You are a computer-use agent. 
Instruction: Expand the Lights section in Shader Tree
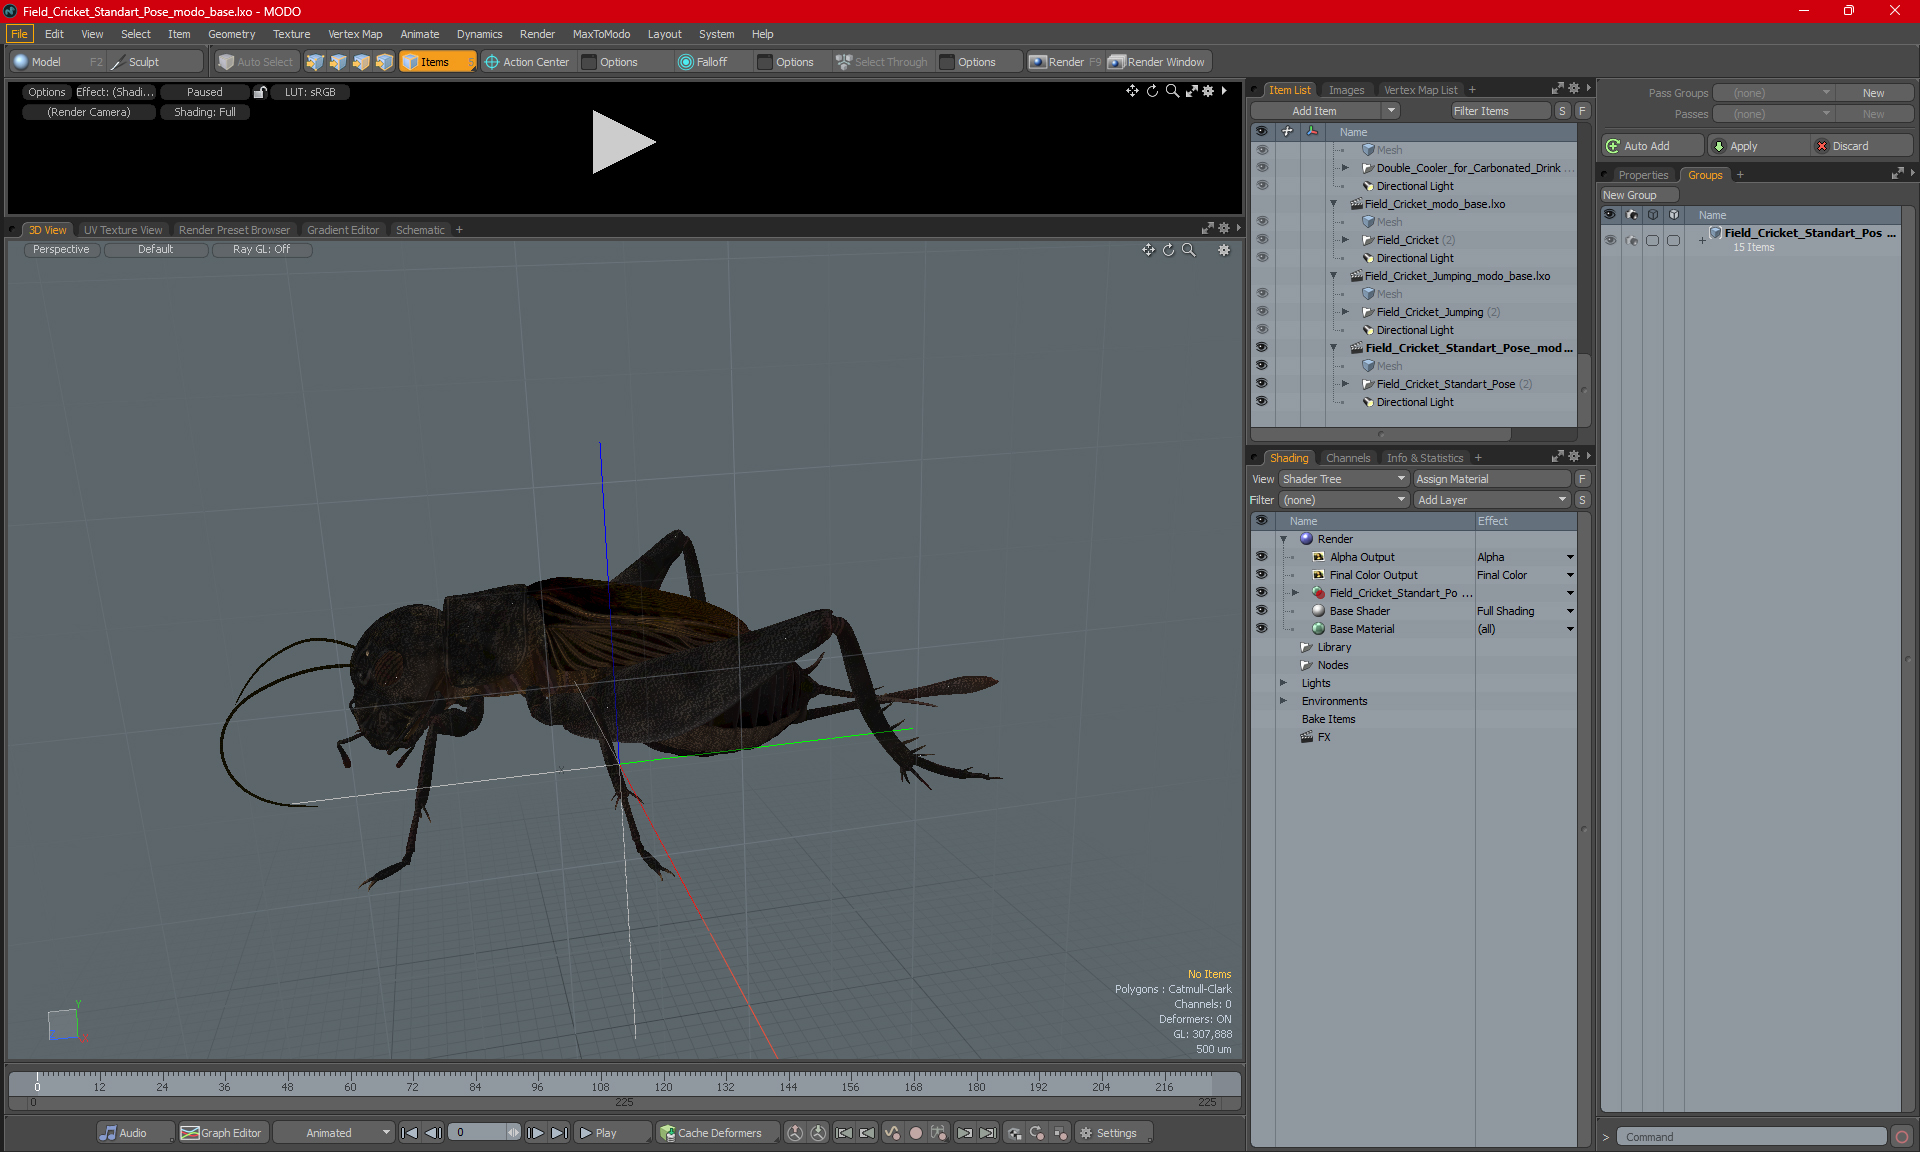click(1282, 683)
